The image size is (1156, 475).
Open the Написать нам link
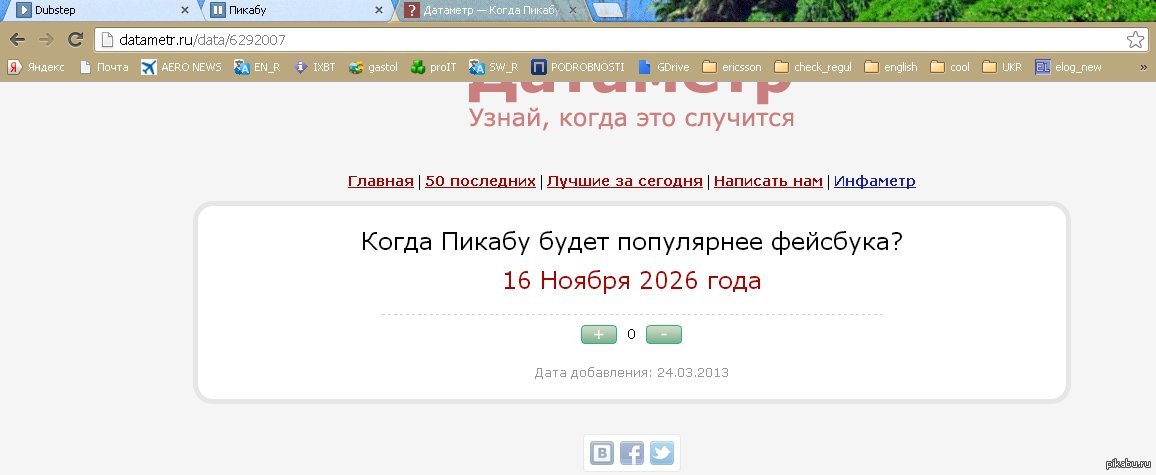point(768,181)
